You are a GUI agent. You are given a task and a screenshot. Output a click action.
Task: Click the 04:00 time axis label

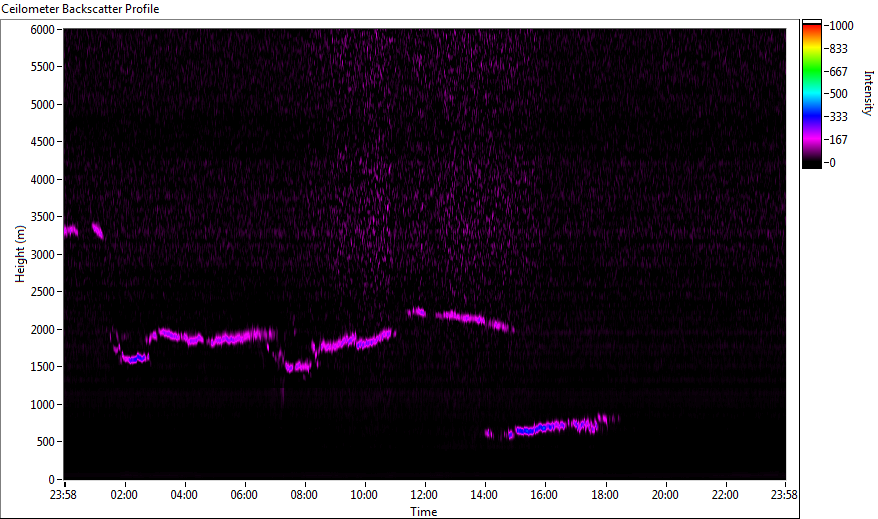(x=184, y=495)
